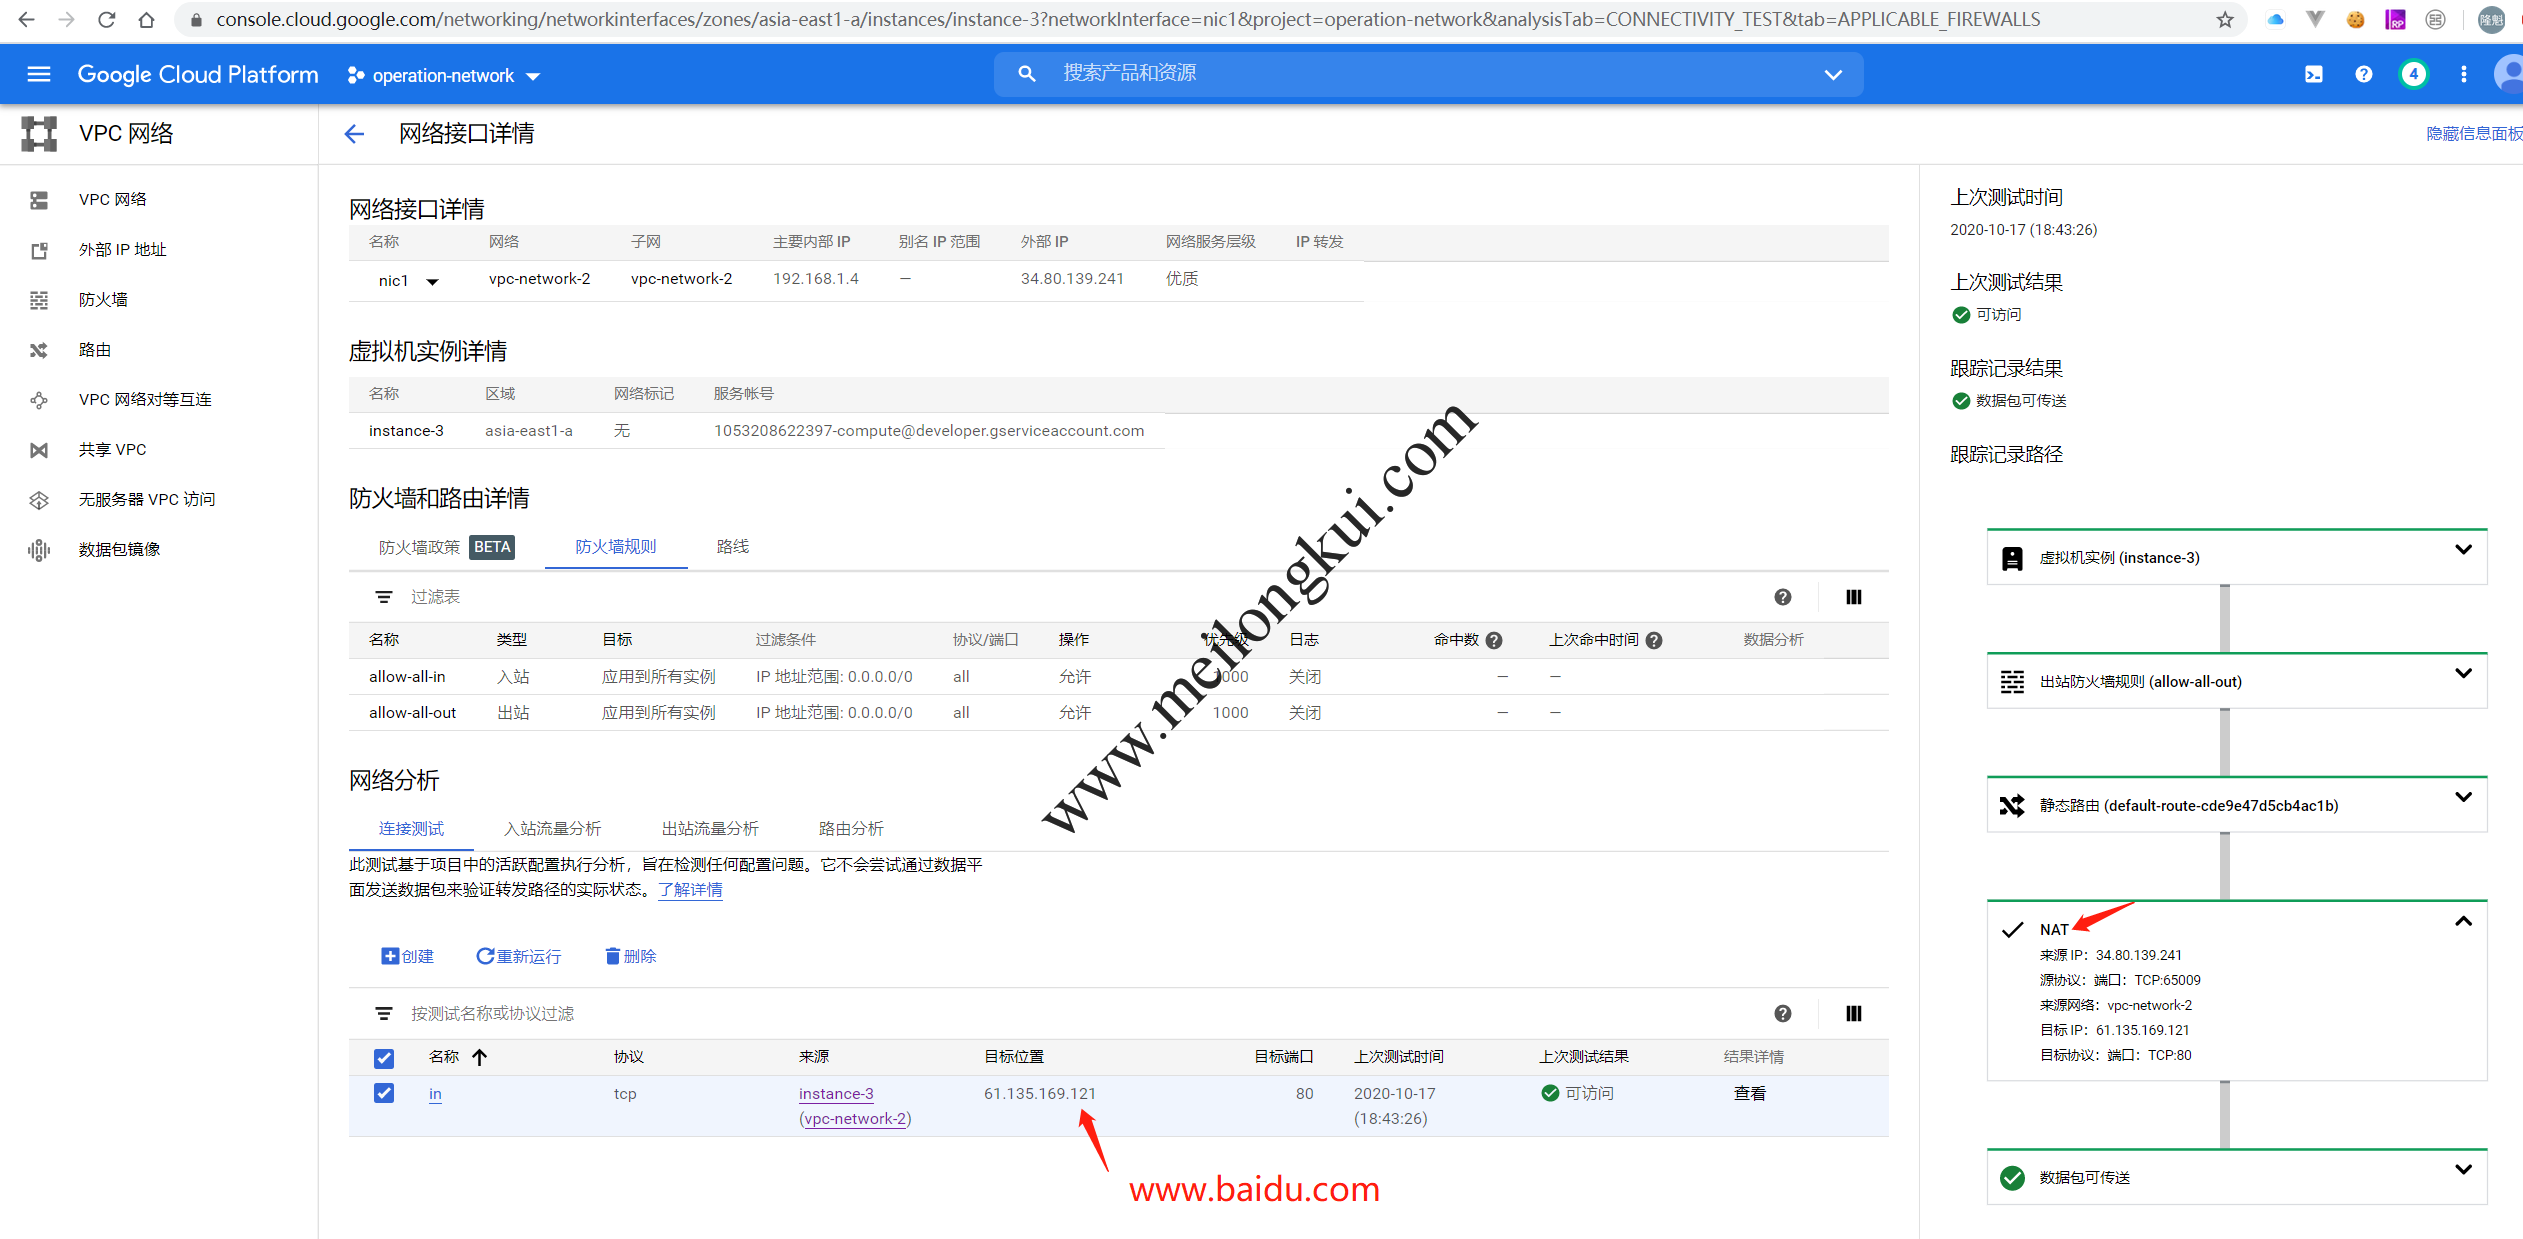This screenshot has width=2523, height=1239.
Task: Click 查看 result details
Action: coord(1749,1093)
